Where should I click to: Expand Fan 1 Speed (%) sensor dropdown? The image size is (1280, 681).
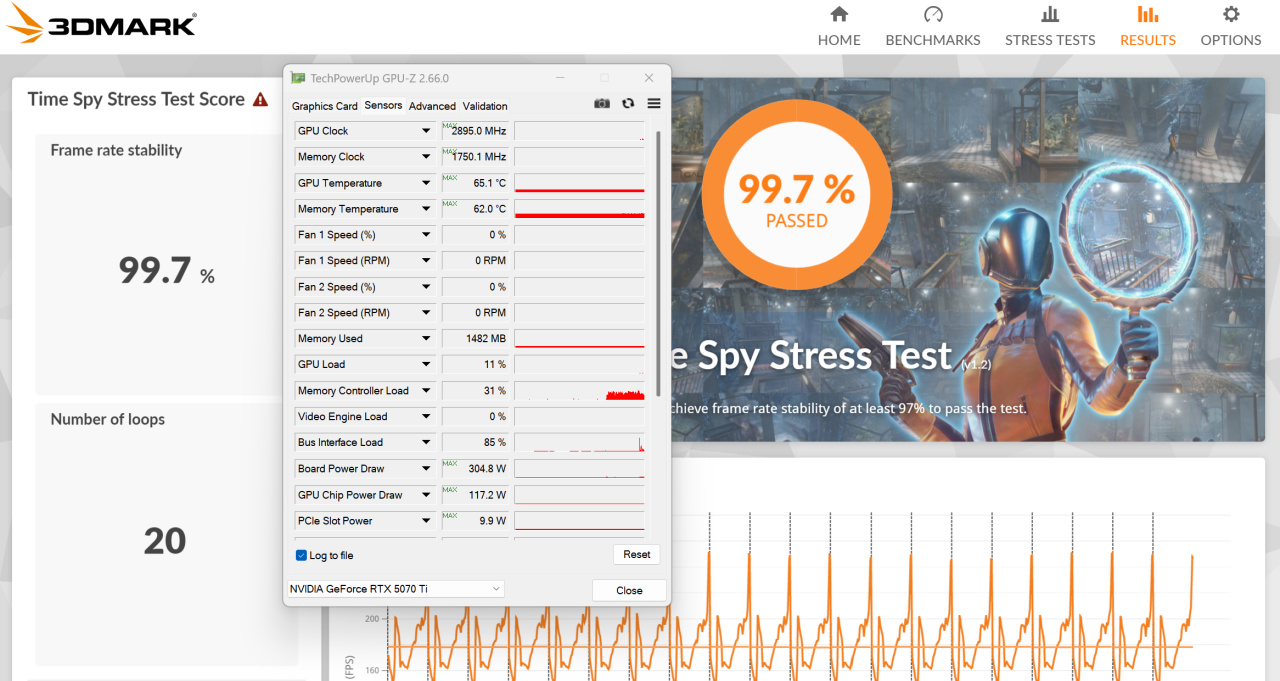[426, 235]
